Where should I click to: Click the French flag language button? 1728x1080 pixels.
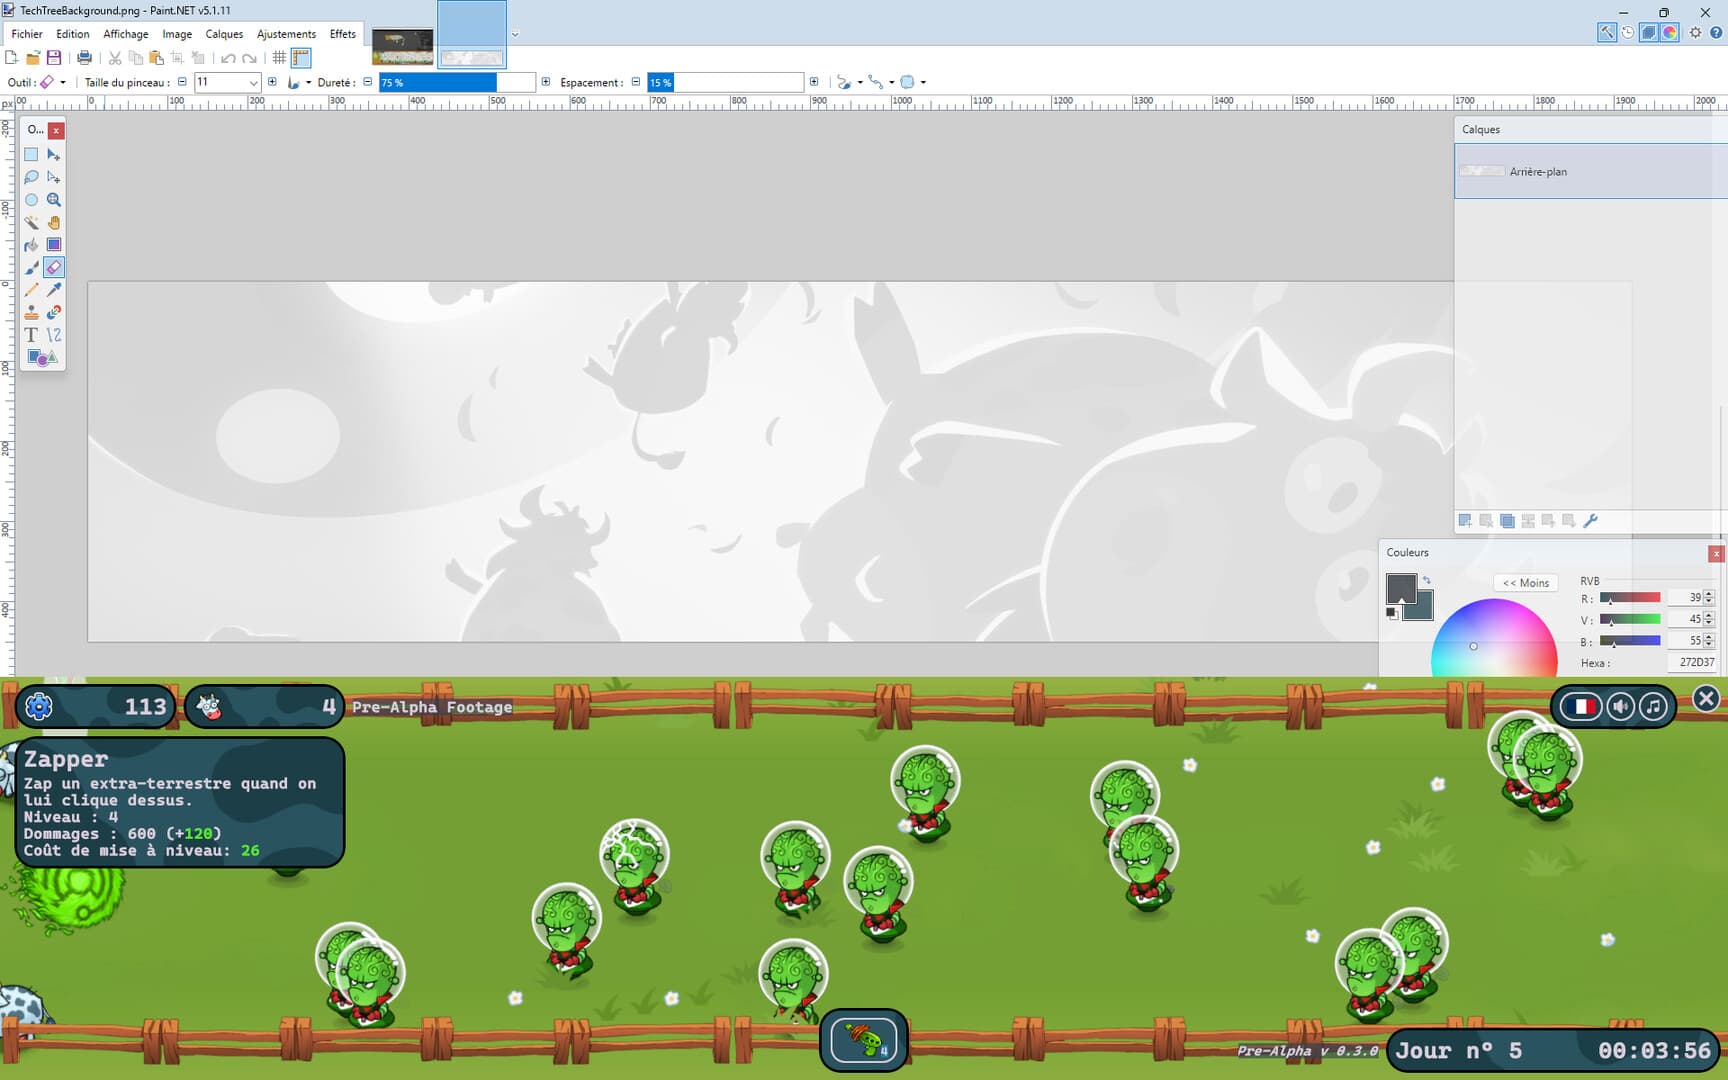pos(1583,706)
